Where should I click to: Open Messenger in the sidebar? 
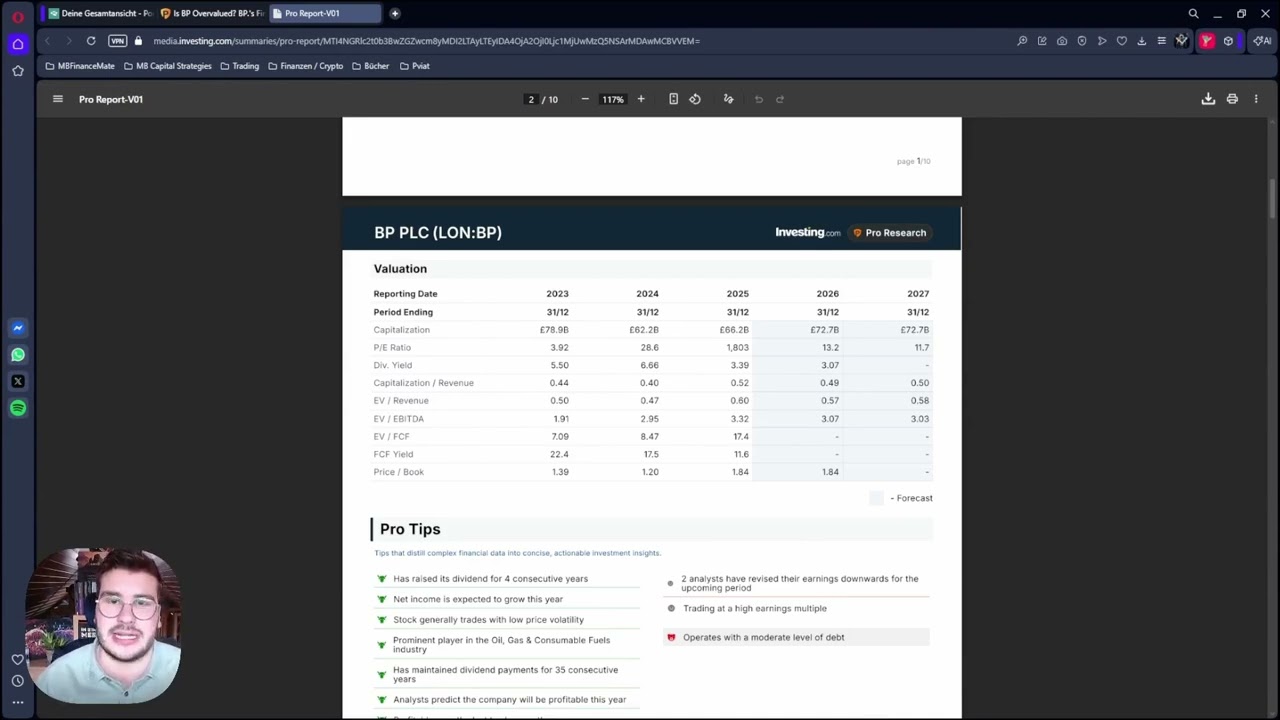(17, 328)
